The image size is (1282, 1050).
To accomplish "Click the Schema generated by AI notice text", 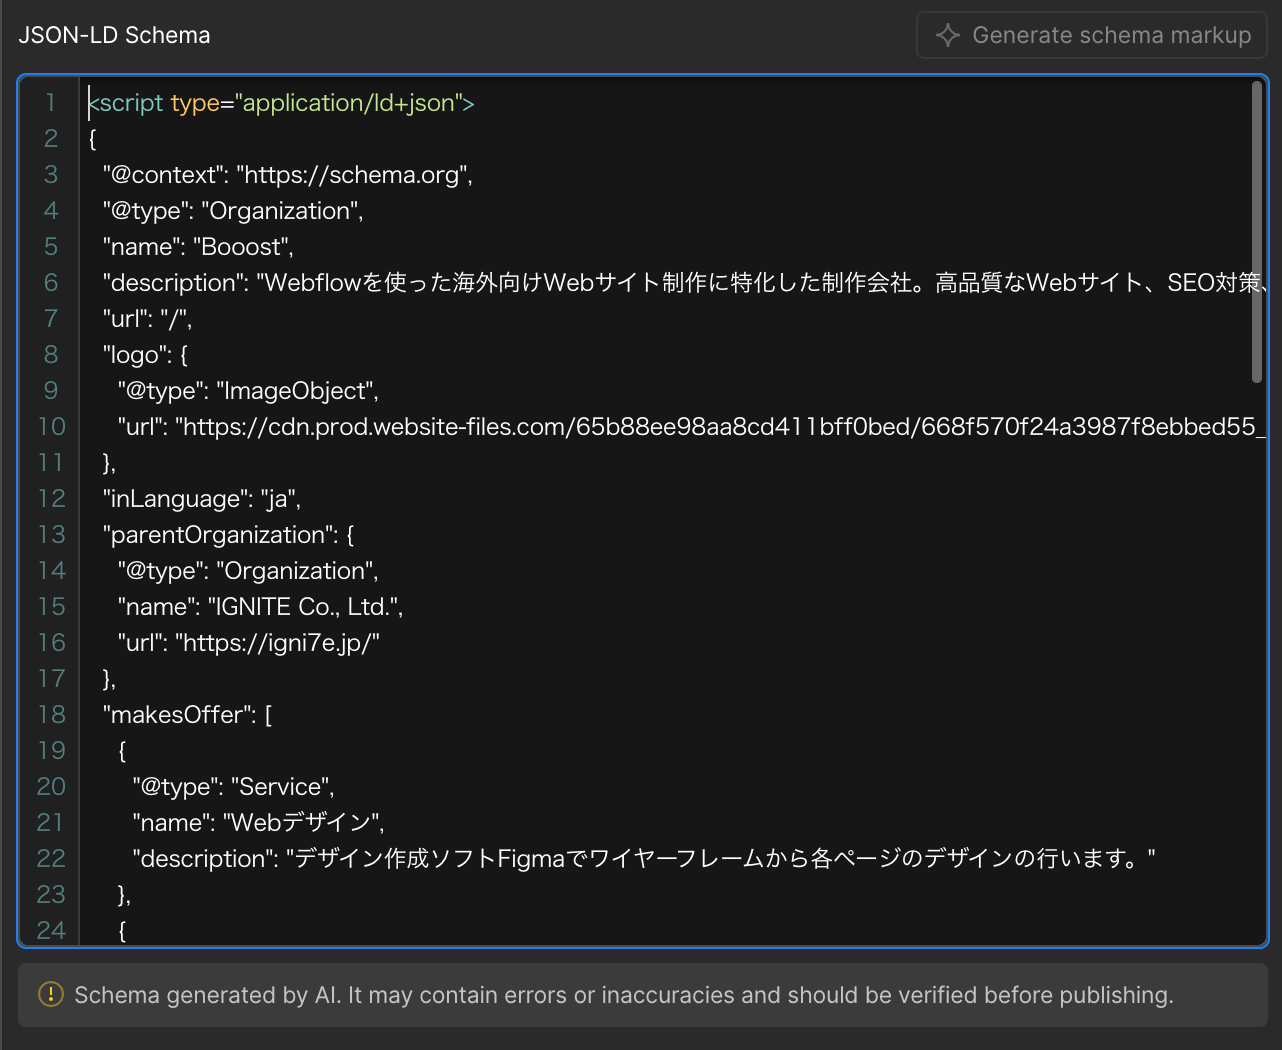I will 624,995.
